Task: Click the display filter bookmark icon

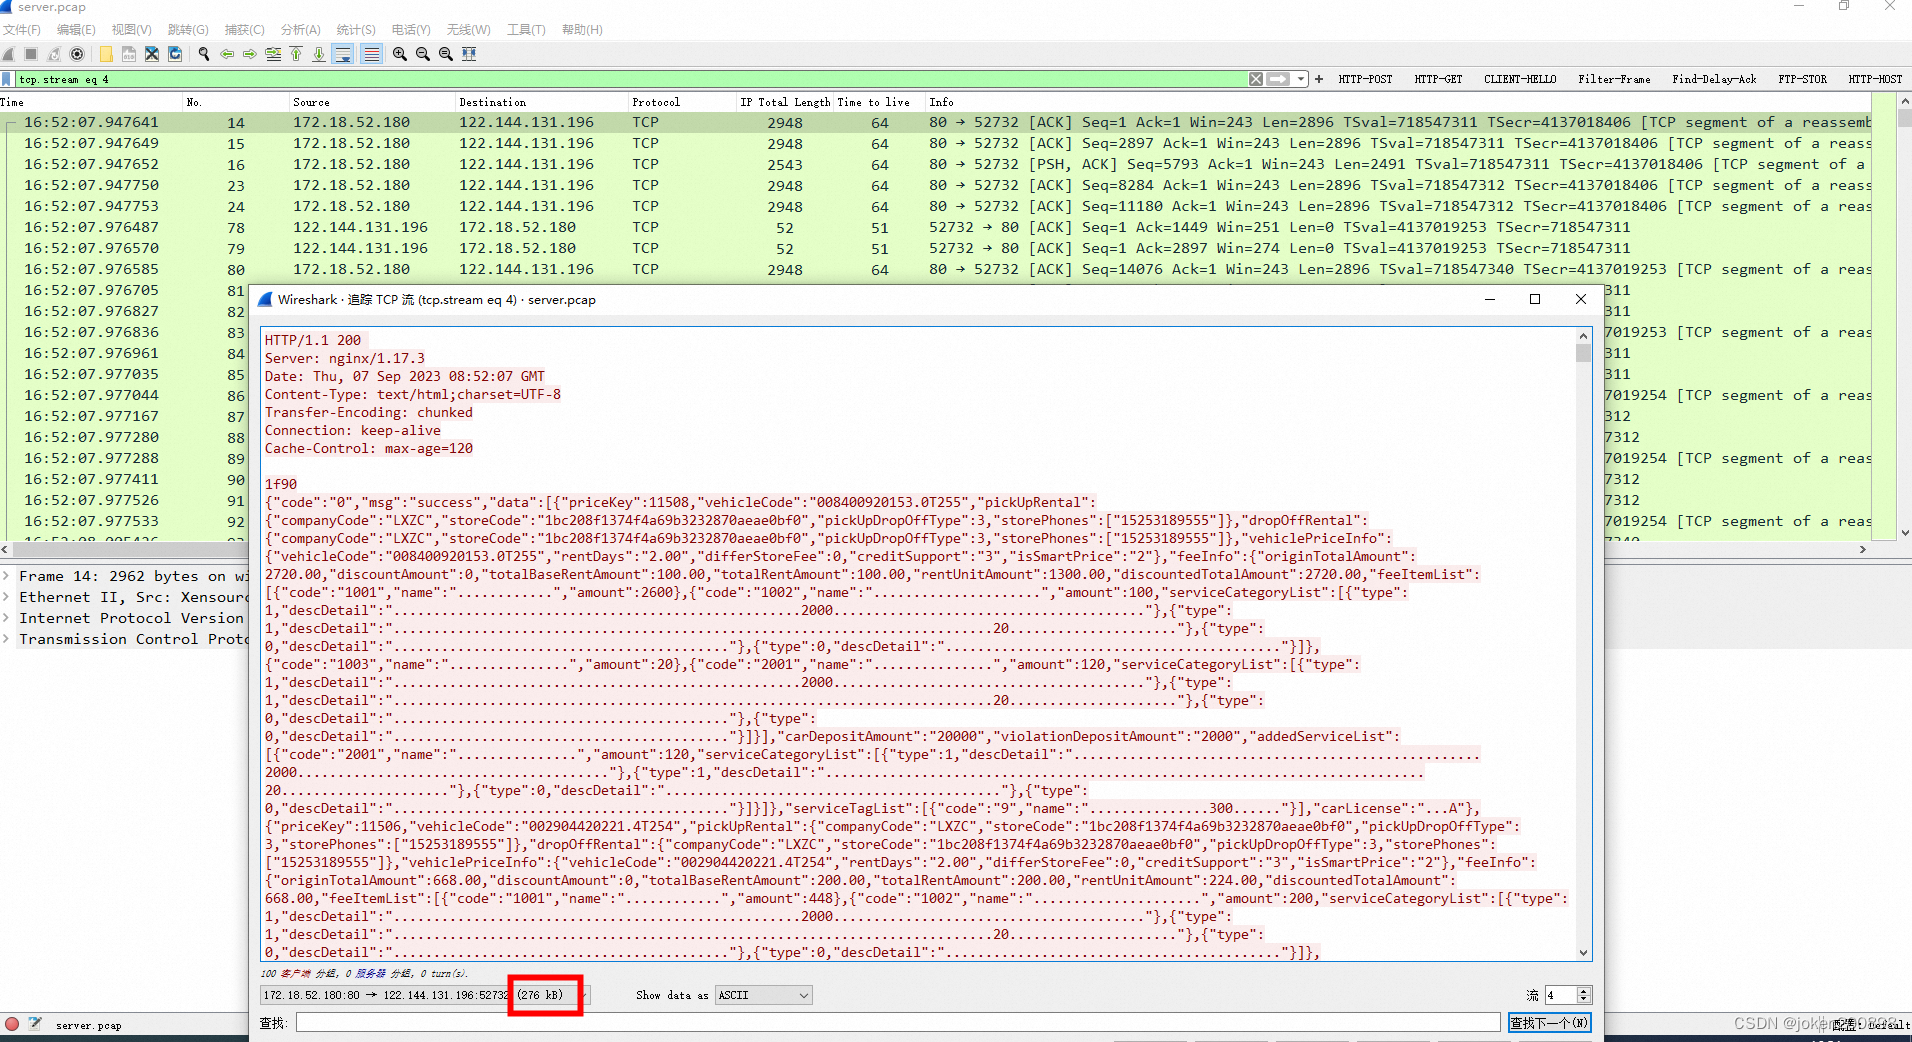Action: coord(8,79)
